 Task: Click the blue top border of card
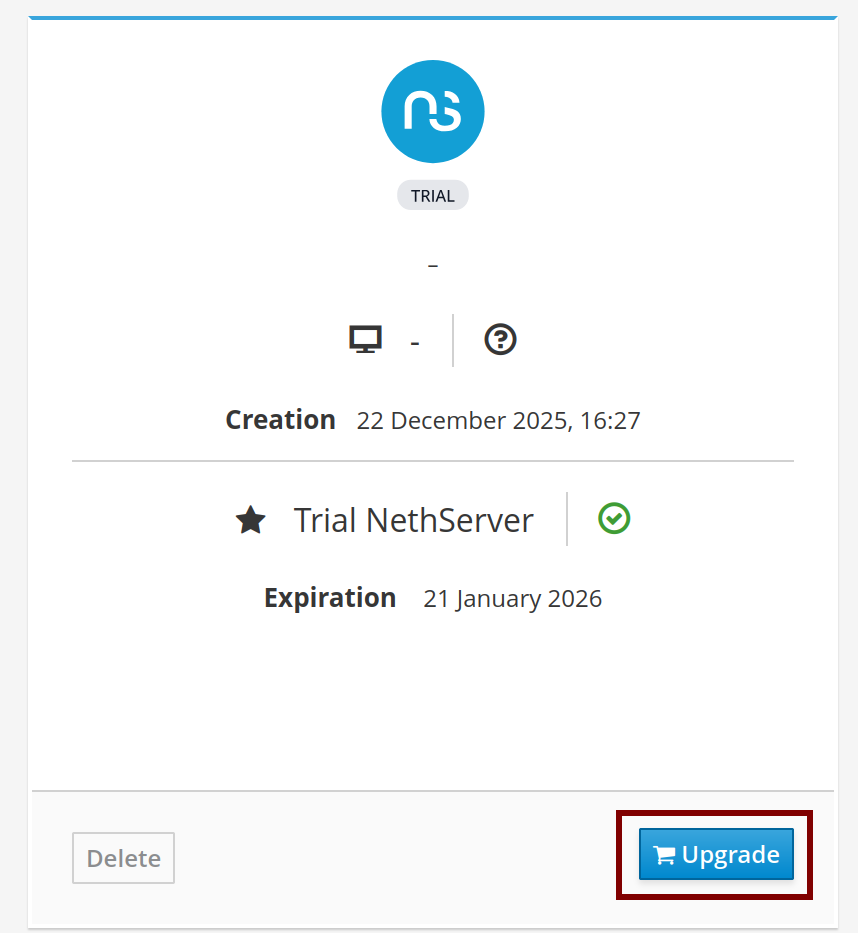tap(432, 18)
